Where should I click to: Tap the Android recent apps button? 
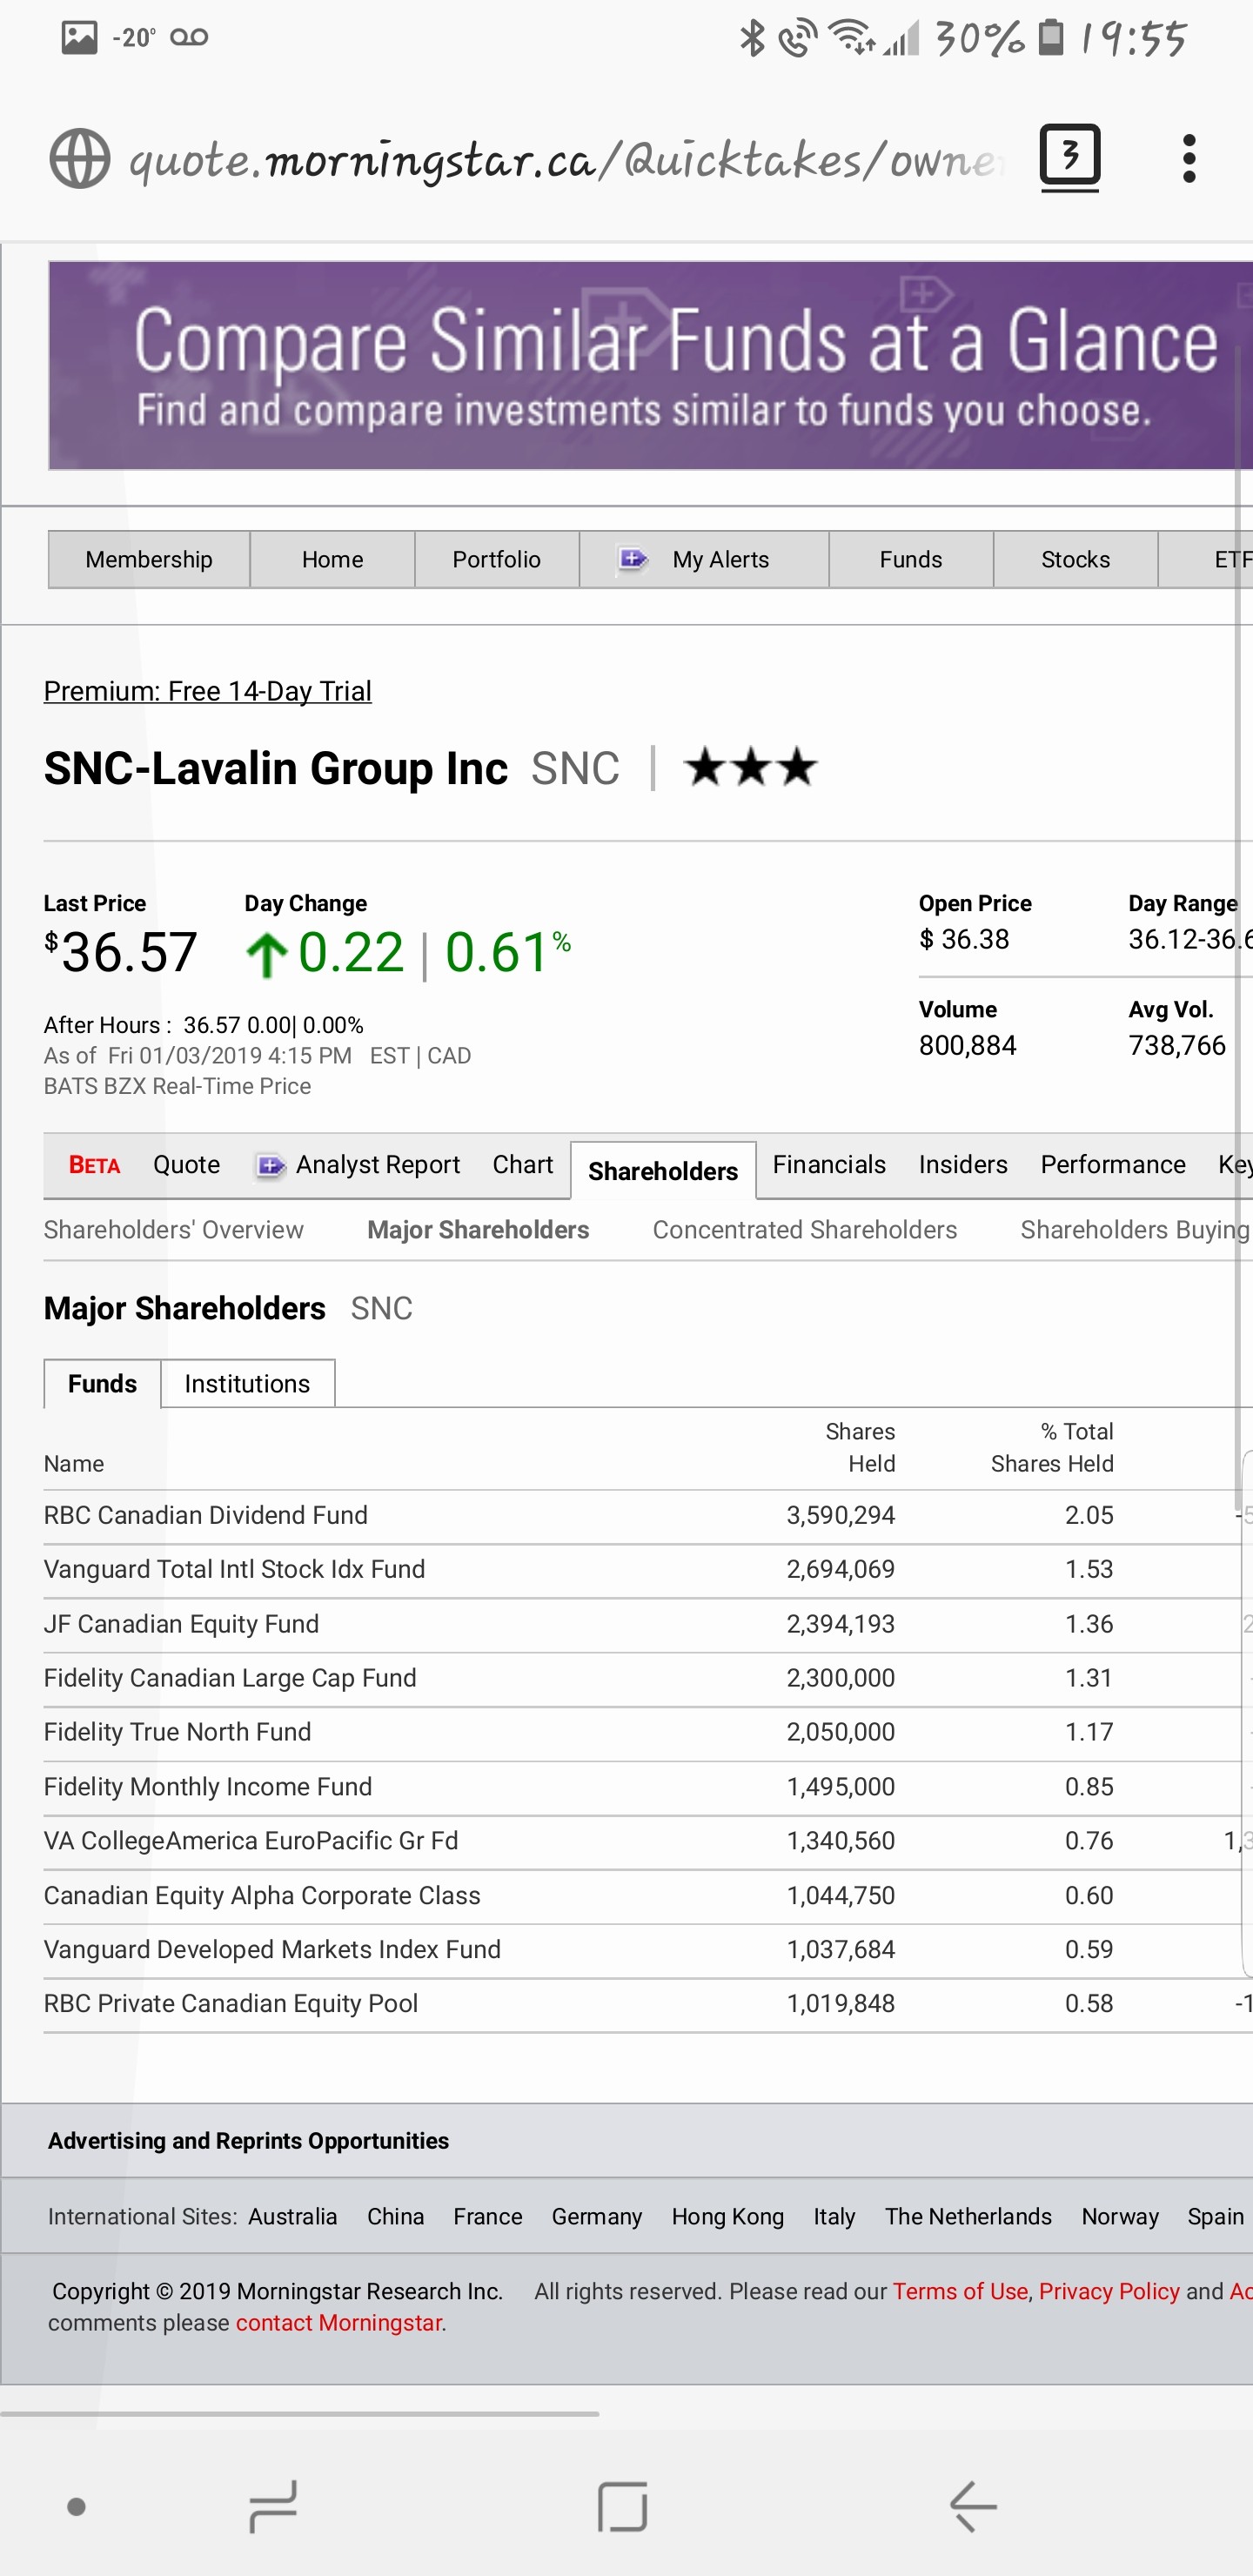coord(272,2506)
